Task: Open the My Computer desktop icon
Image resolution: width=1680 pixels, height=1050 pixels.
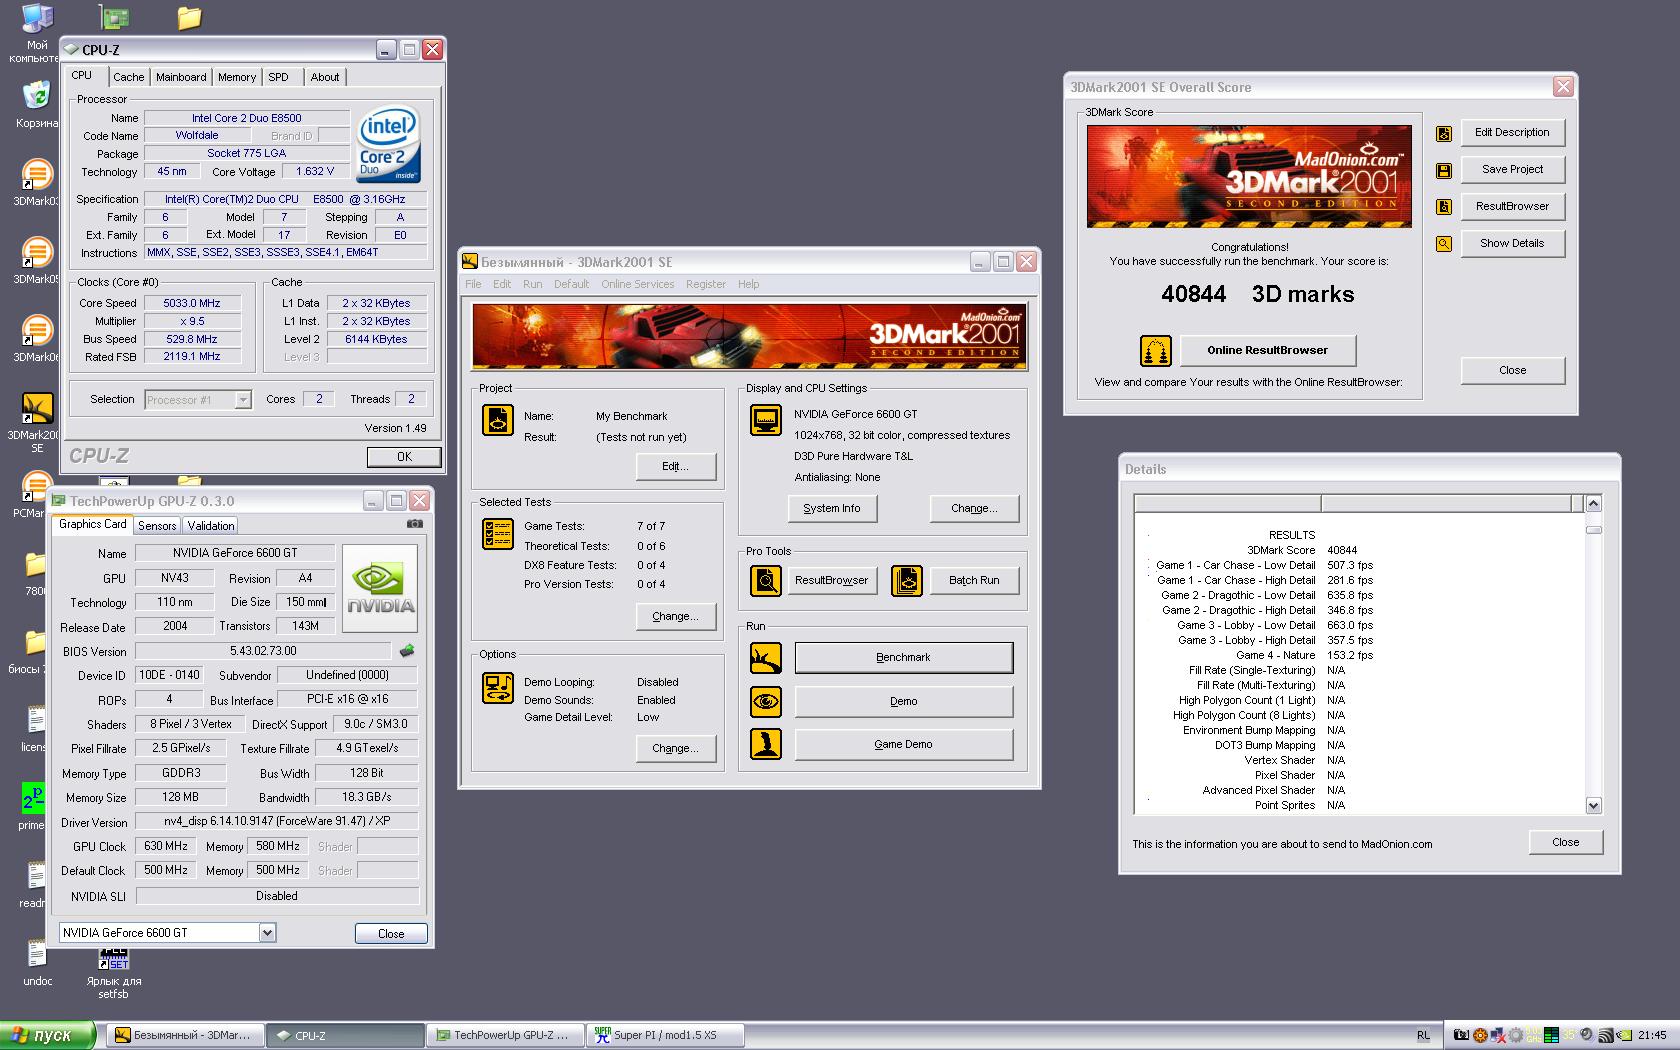Action: [x=36, y=32]
